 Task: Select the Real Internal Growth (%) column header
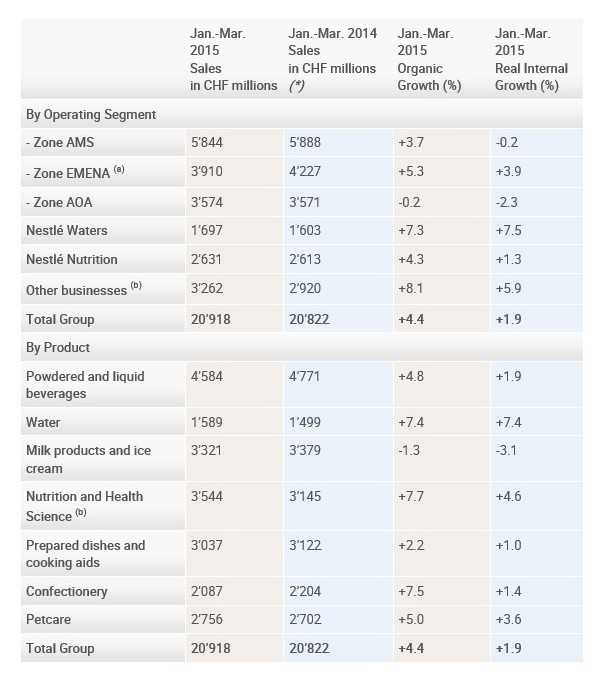[x=531, y=60]
